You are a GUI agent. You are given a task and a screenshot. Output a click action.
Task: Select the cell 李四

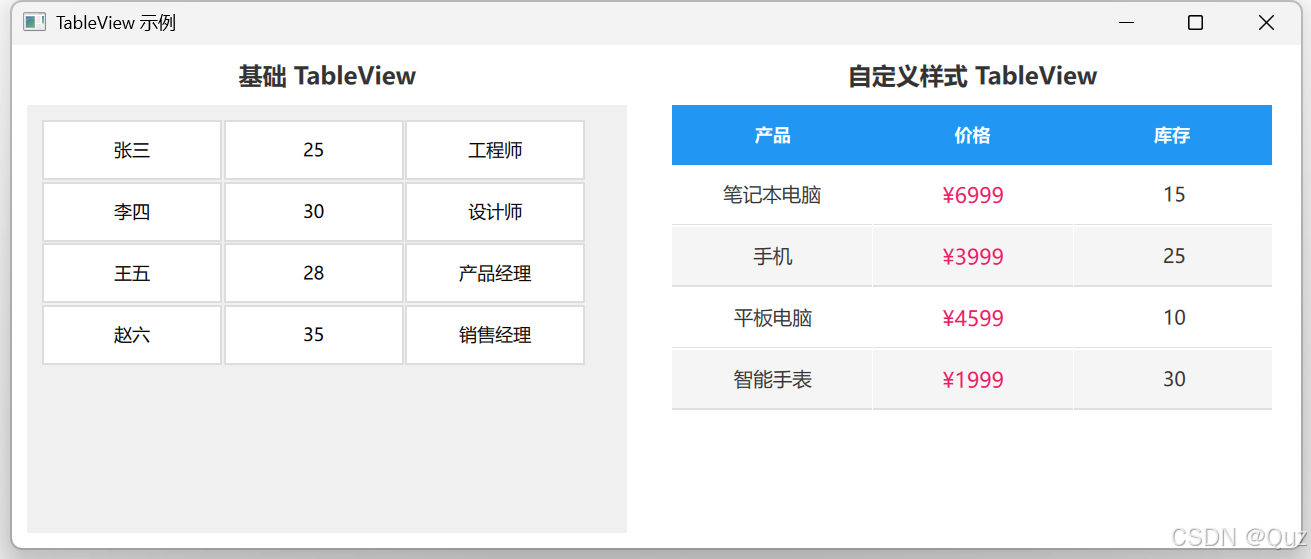pyautogui.click(x=132, y=212)
